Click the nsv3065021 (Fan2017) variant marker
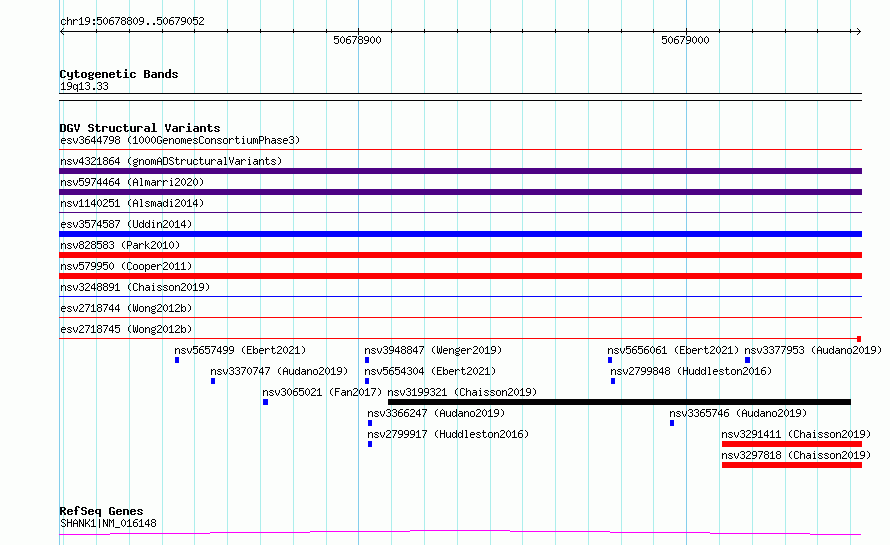The image size is (890, 545). coord(265,402)
